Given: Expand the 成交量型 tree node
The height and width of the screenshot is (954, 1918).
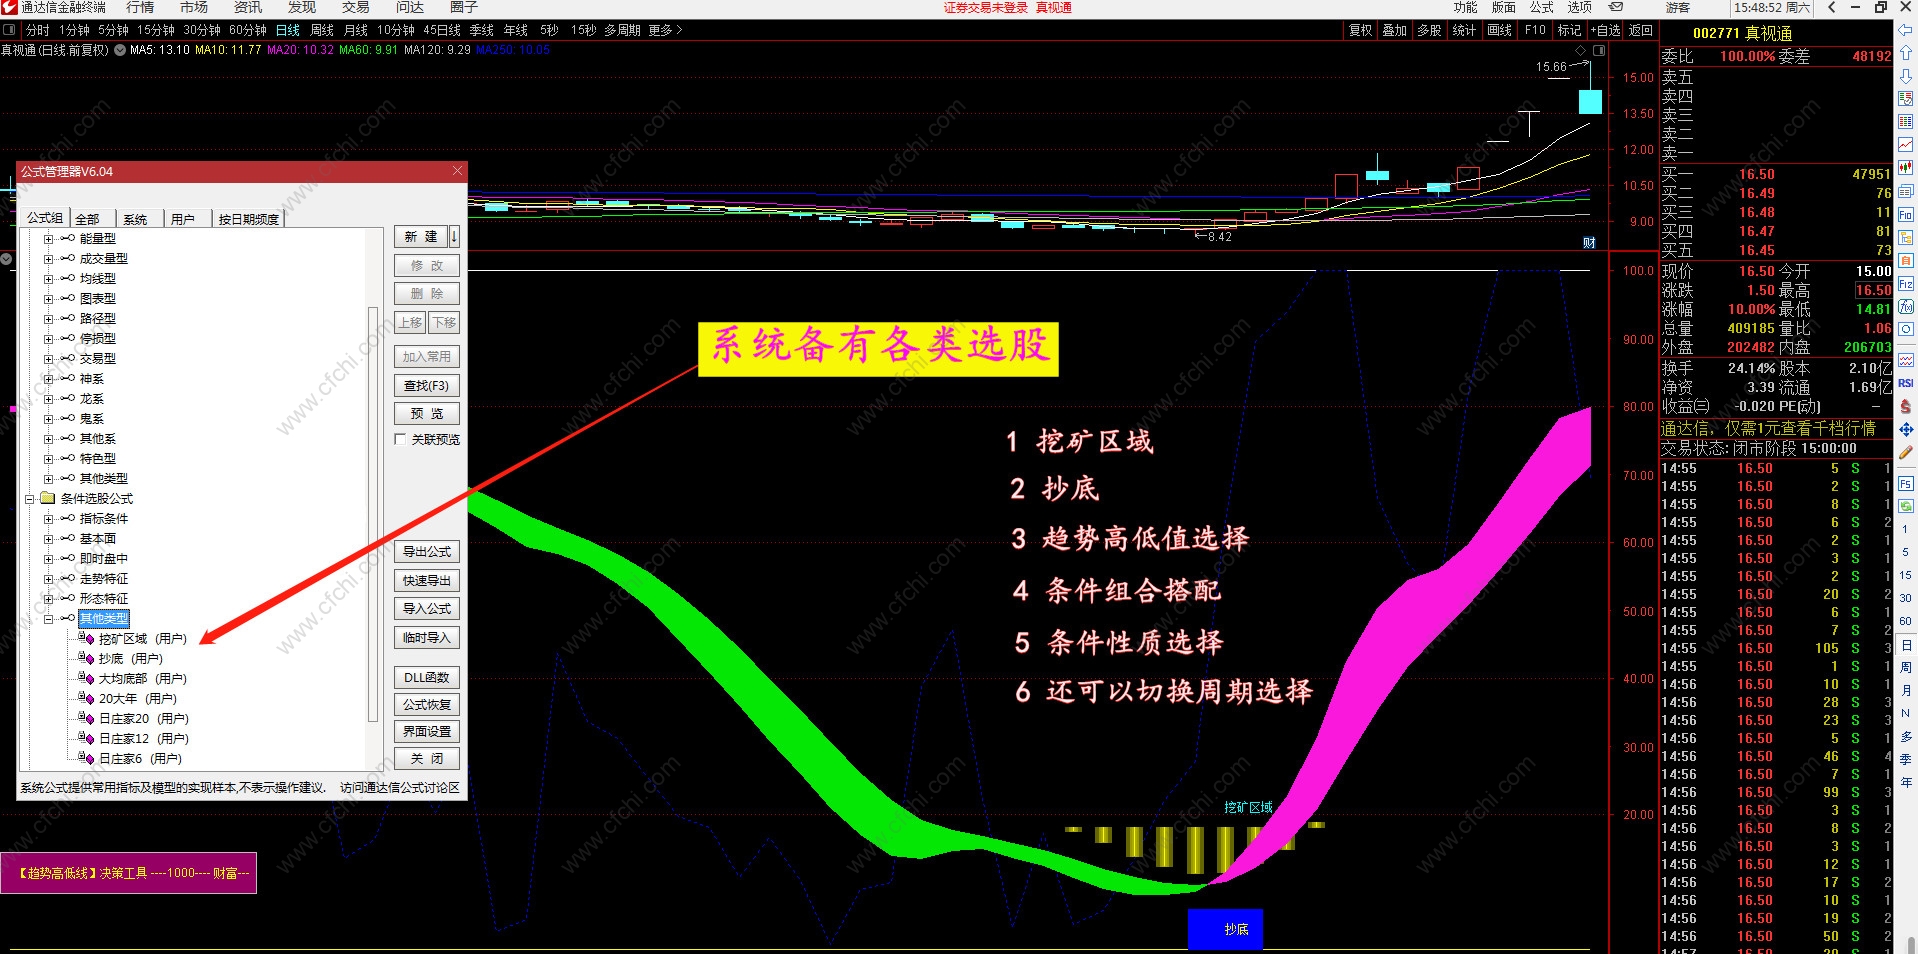Looking at the screenshot, I should tap(48, 259).
